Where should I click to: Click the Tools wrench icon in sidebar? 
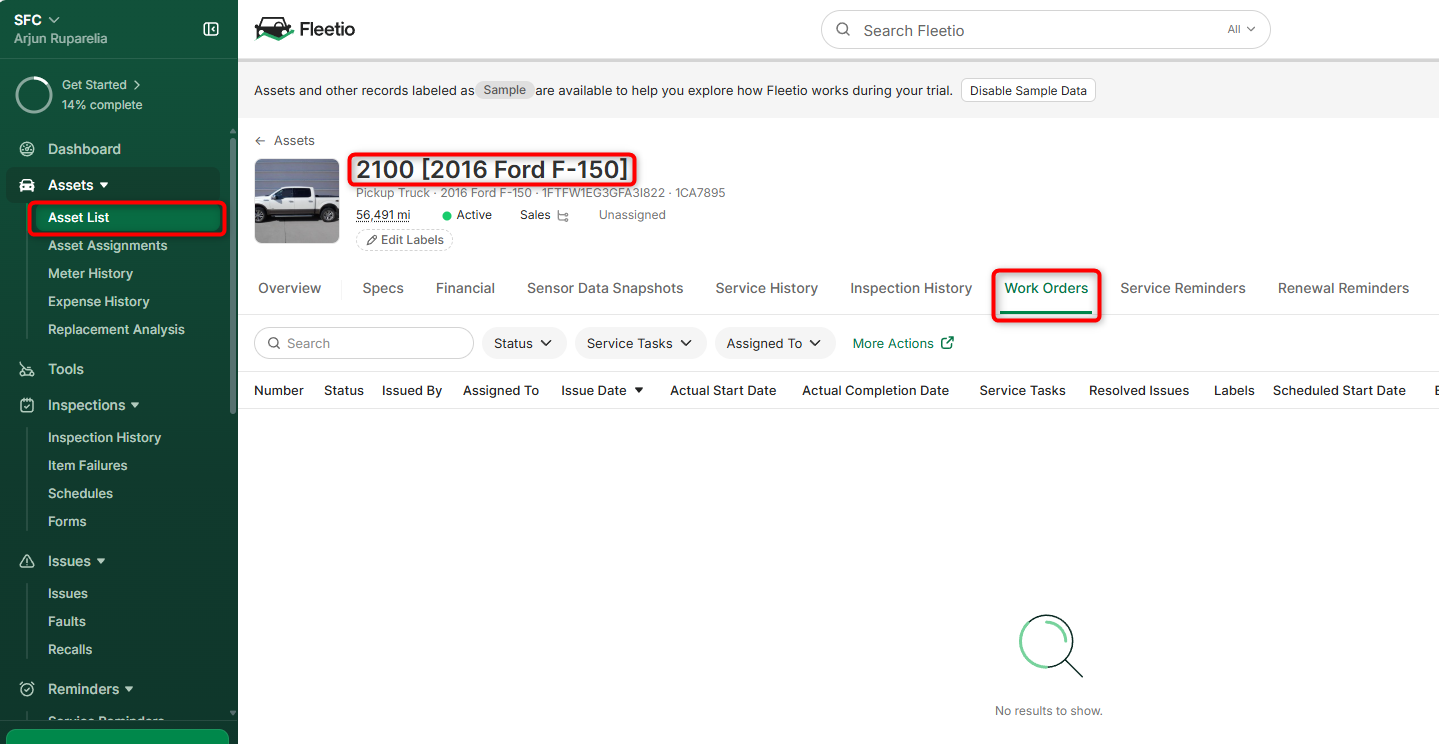pyautogui.click(x=27, y=369)
